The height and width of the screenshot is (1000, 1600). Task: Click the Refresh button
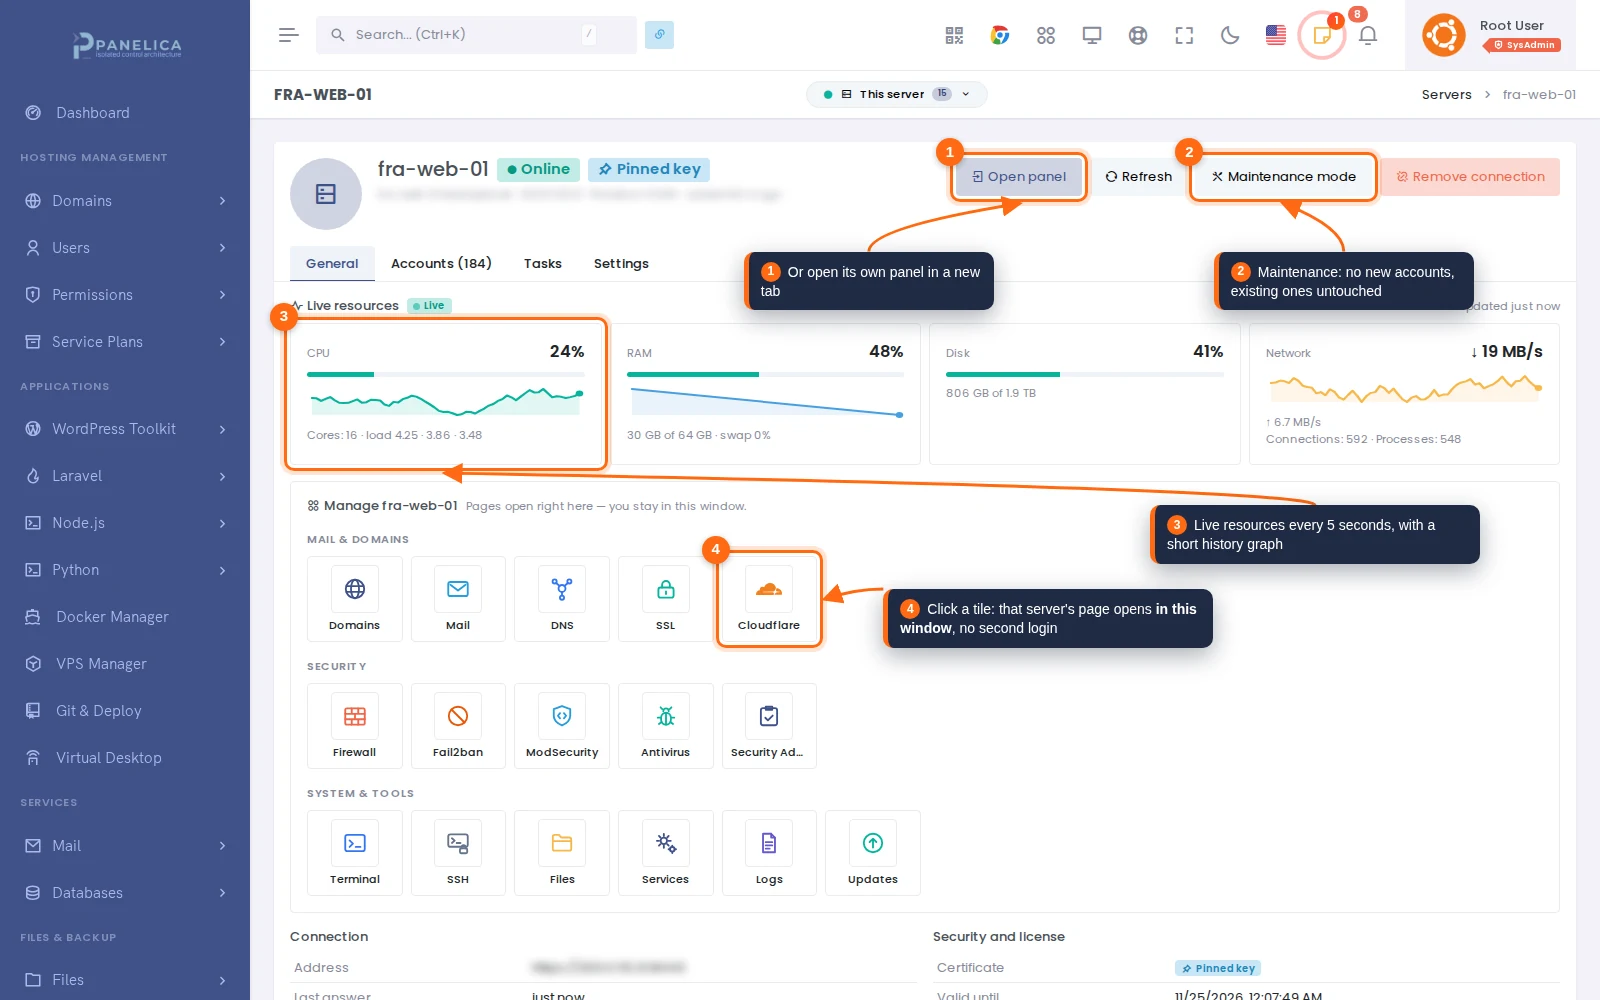click(1138, 177)
